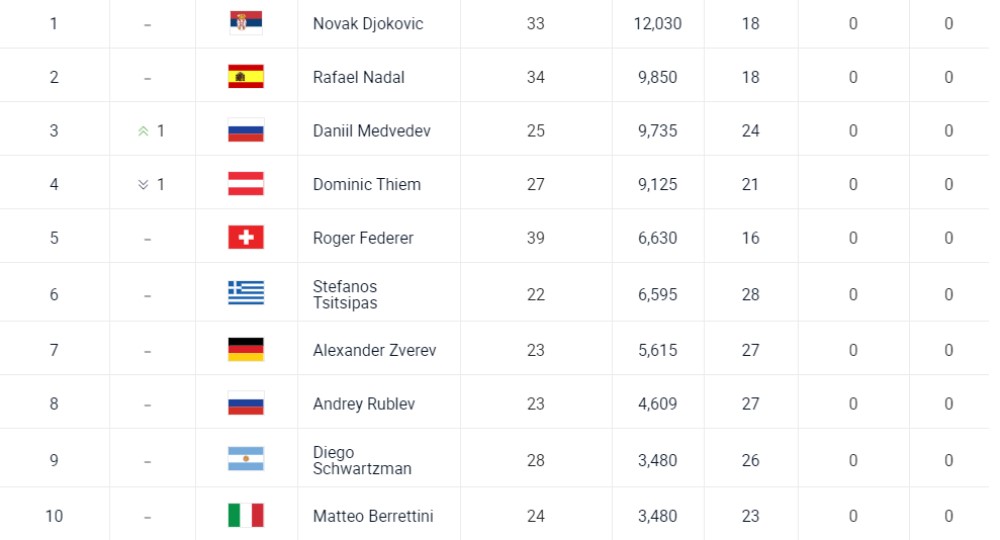Select the Roger Federer name
1000x540 pixels.
point(363,238)
